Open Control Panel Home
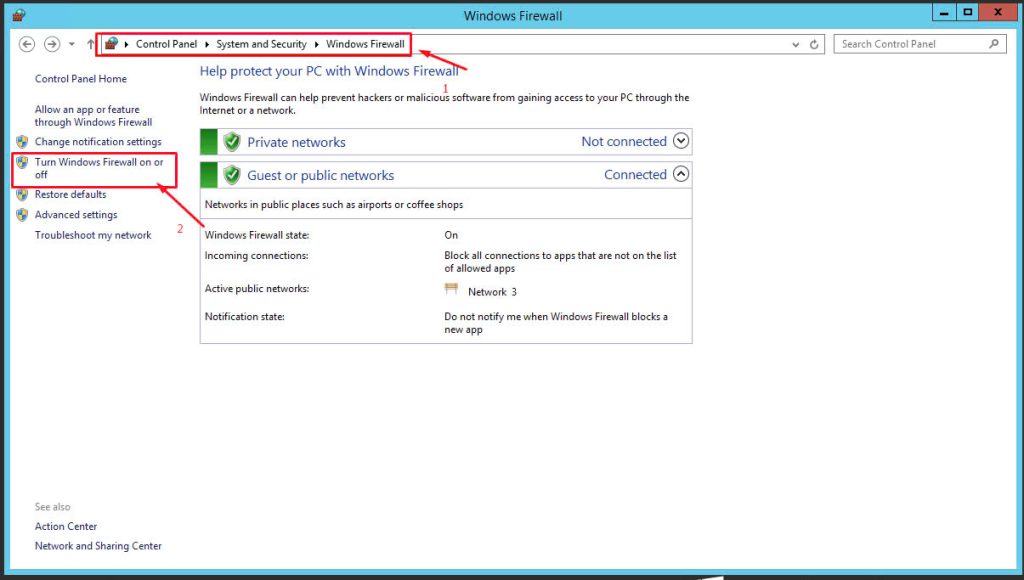Viewport: 1024px width, 580px height. [81, 78]
